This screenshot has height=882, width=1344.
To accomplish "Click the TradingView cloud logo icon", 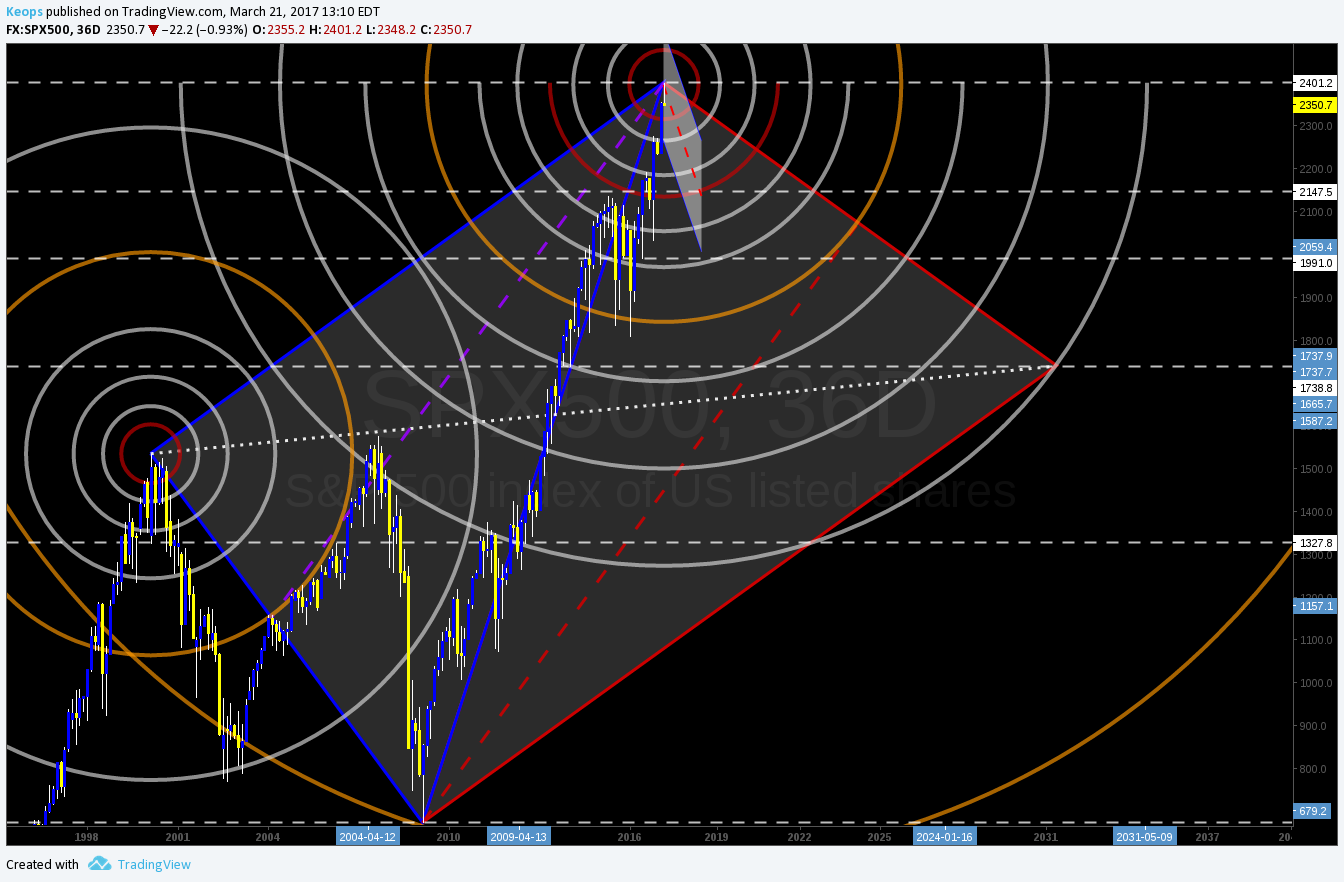I will [99, 864].
